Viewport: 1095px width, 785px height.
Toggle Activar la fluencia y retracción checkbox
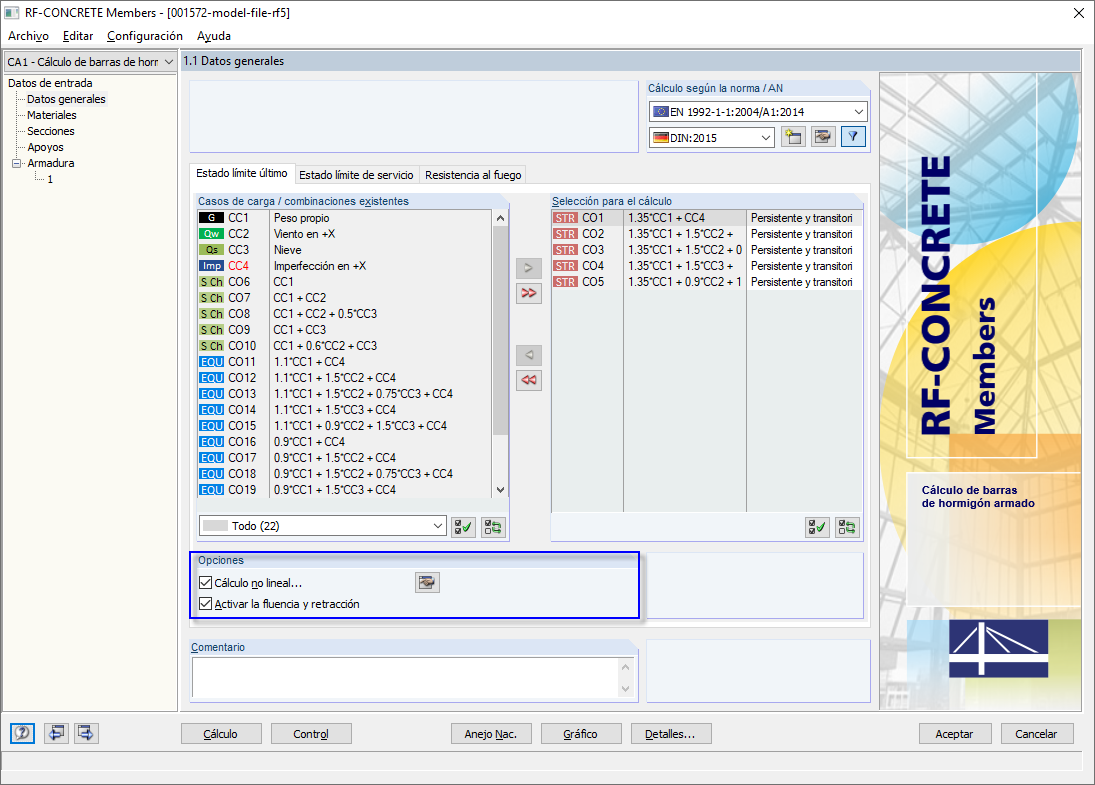tap(205, 603)
